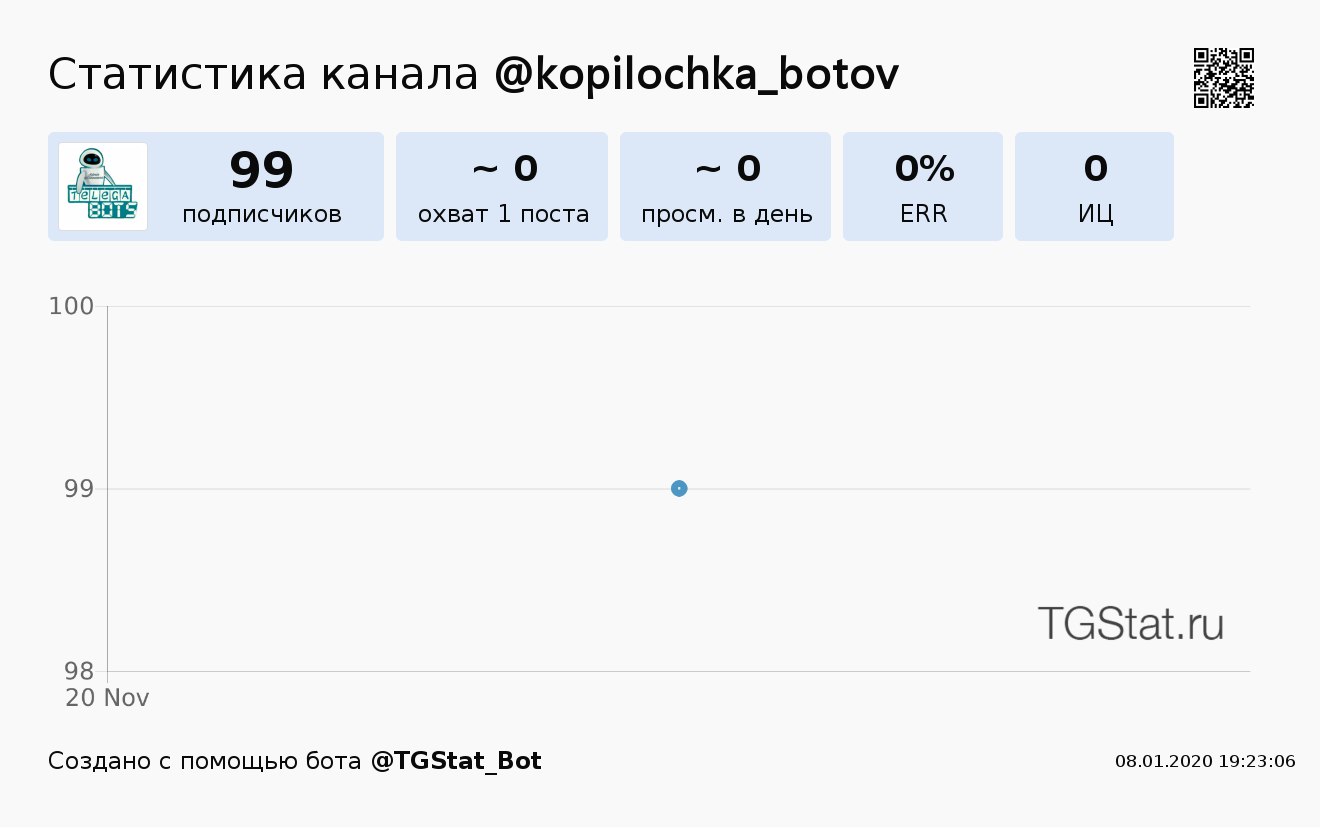
Task: Follow the @TGStat_Bot link
Action: [456, 761]
